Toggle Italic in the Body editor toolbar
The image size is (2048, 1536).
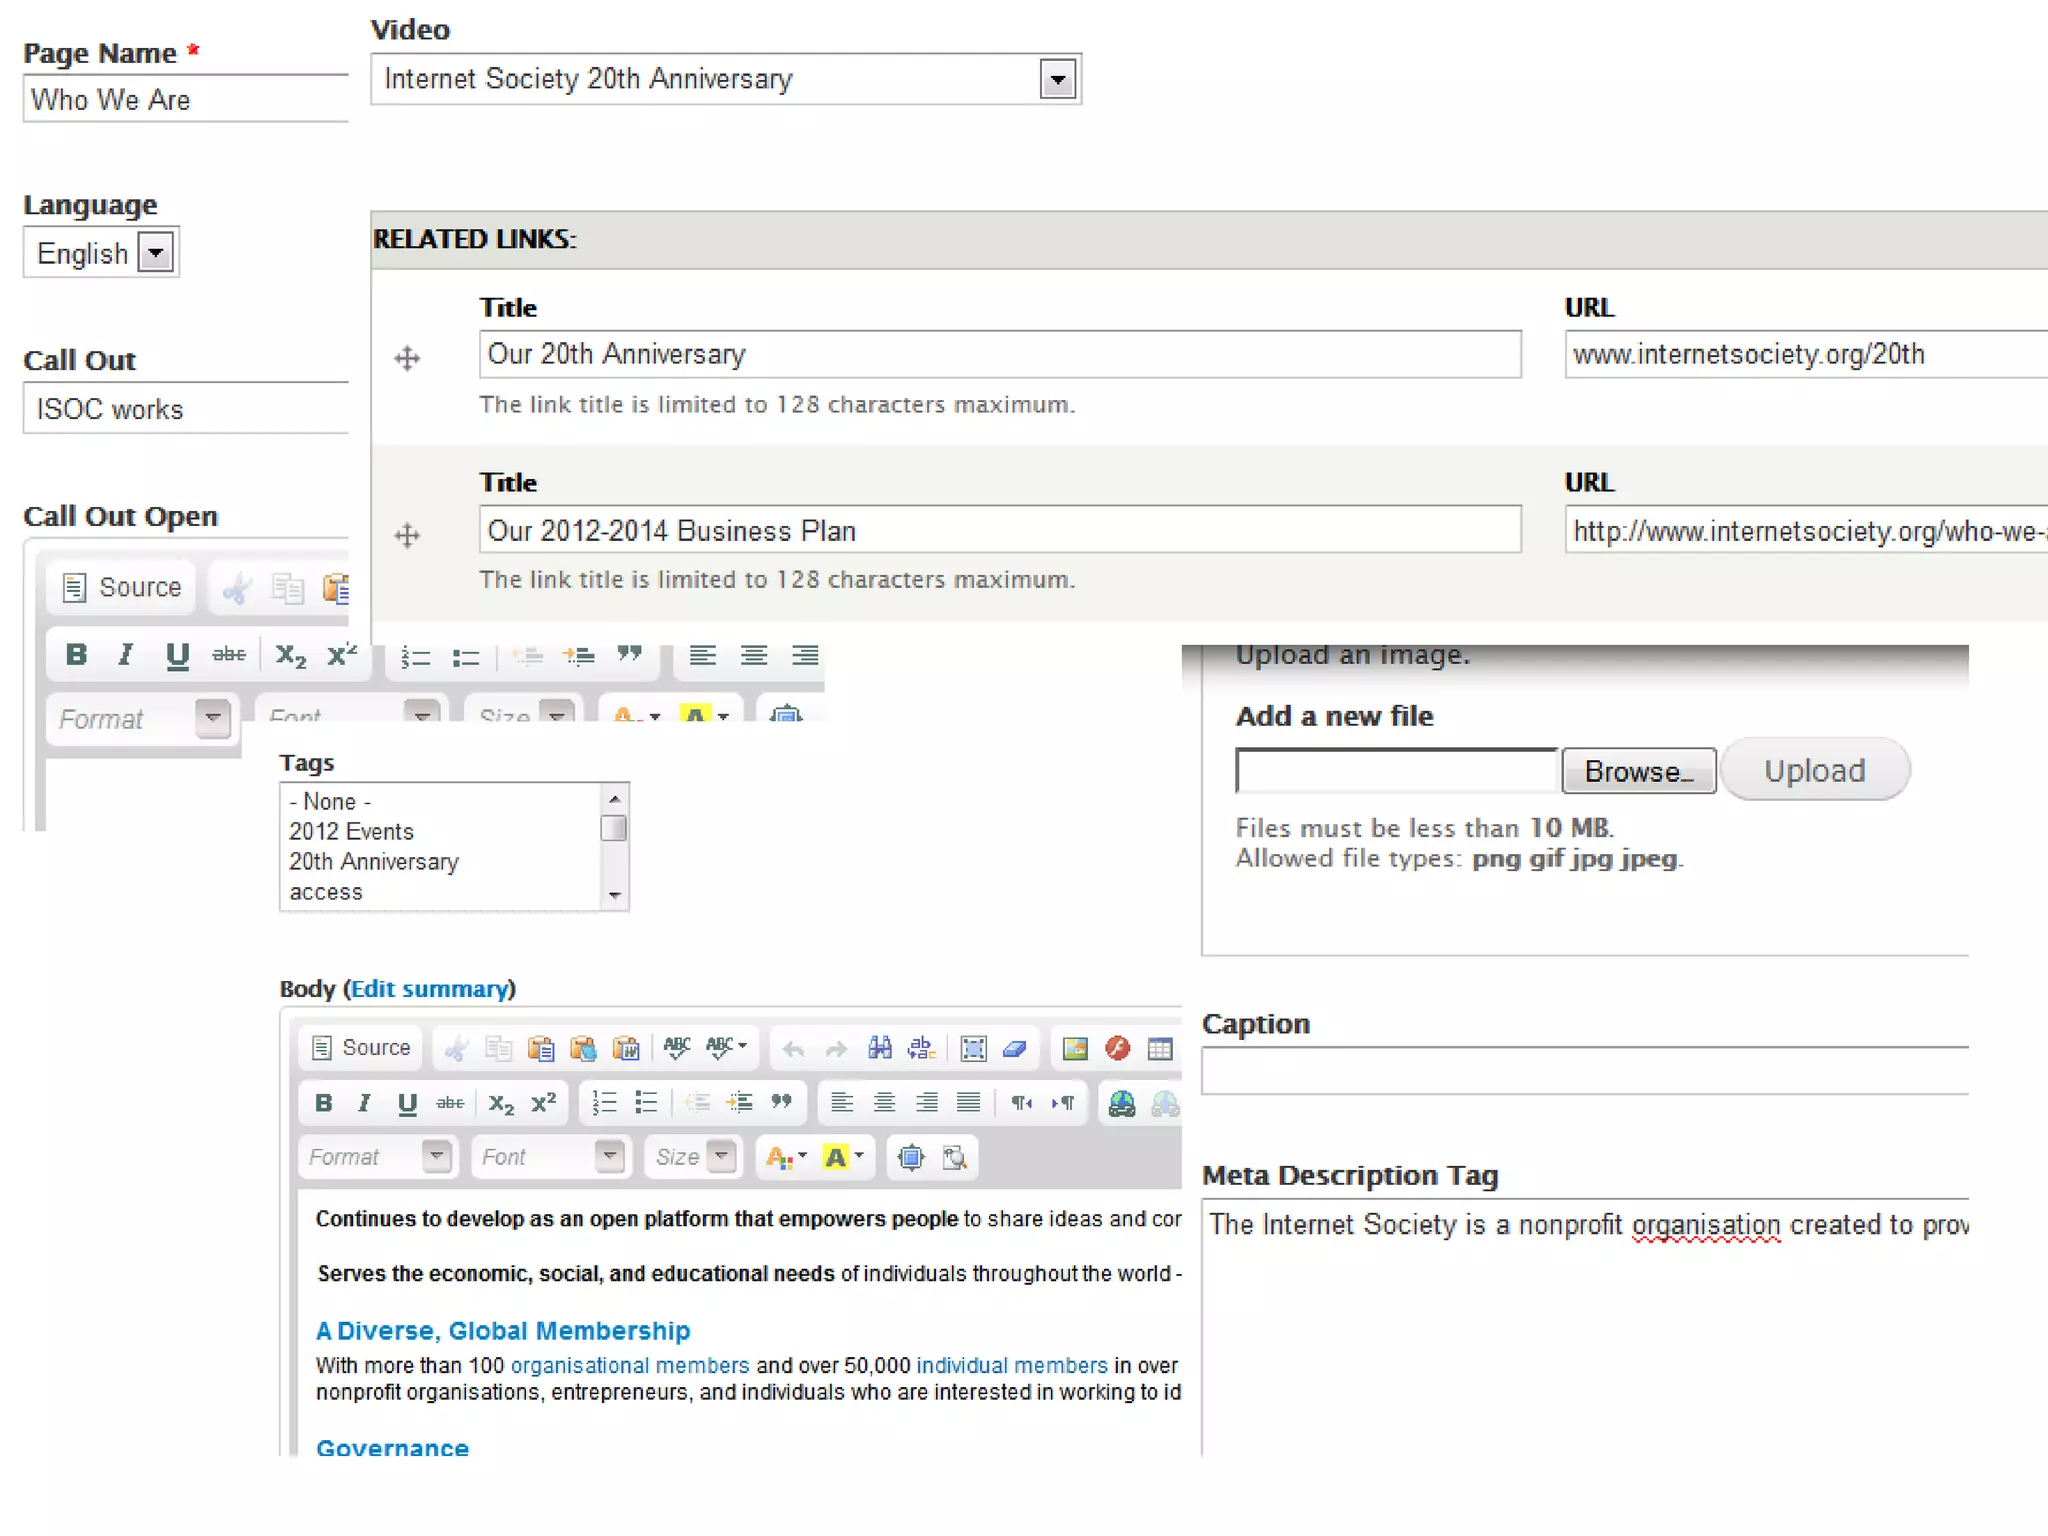pyautogui.click(x=364, y=1102)
